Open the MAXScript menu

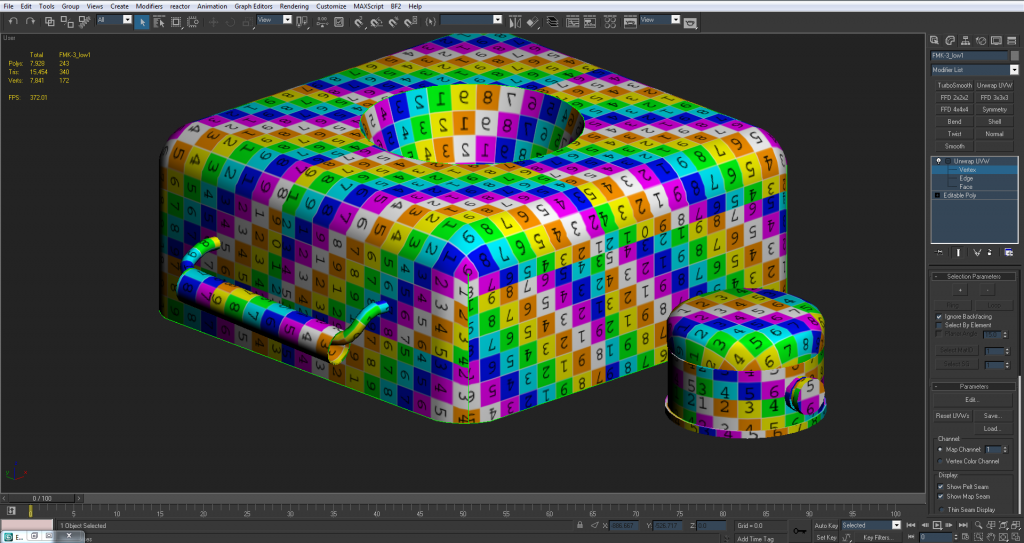click(x=368, y=6)
